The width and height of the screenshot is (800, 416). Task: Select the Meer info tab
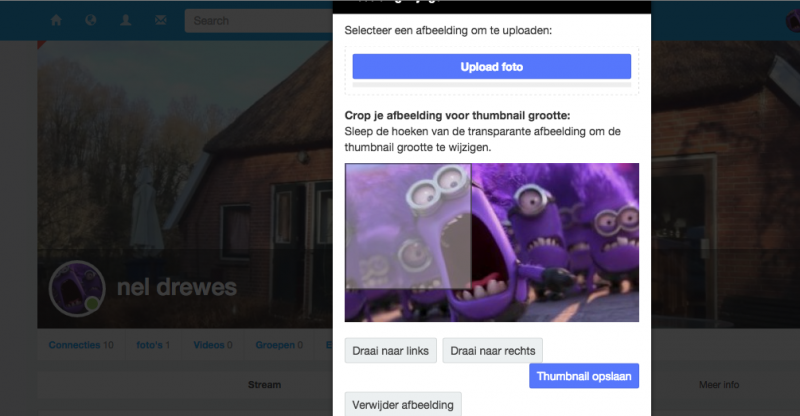point(719,385)
